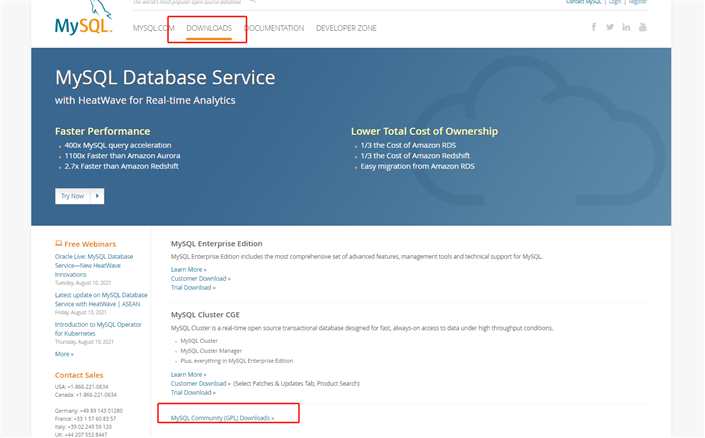The image size is (705, 438).
Task: Click Learn More under MySQL Cluster CGE
Action: (x=188, y=374)
